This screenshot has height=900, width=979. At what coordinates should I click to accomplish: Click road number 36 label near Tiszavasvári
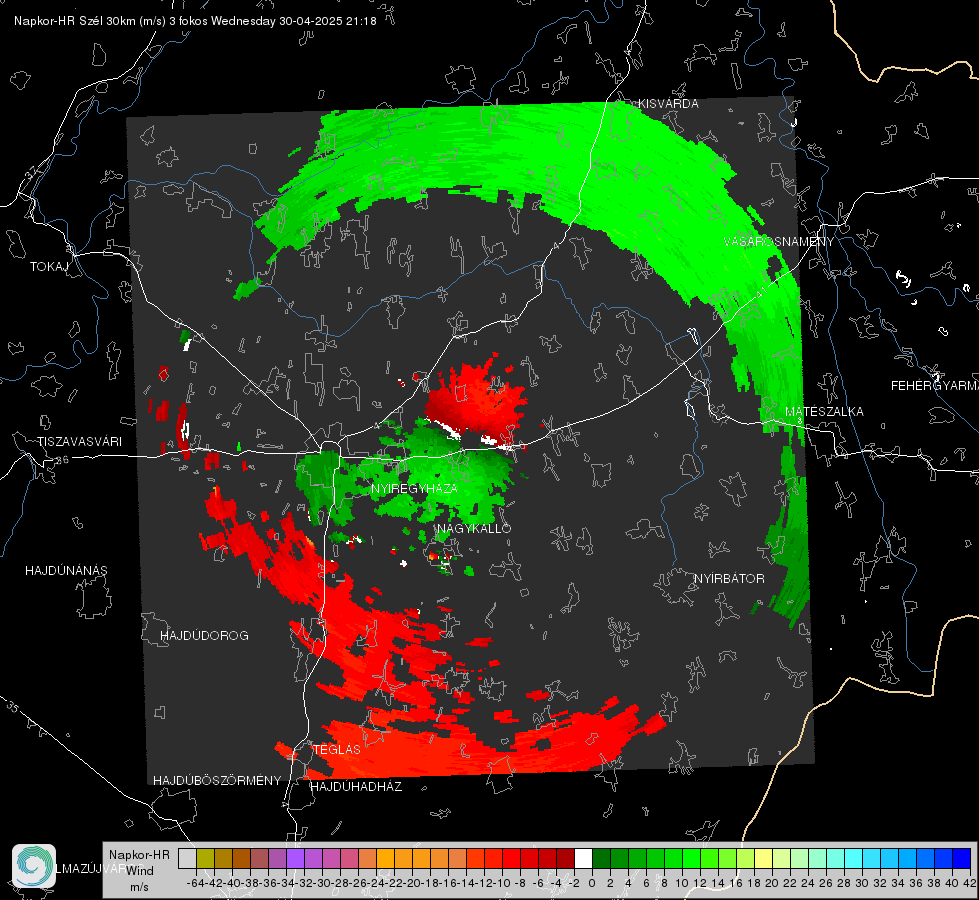click(62, 460)
